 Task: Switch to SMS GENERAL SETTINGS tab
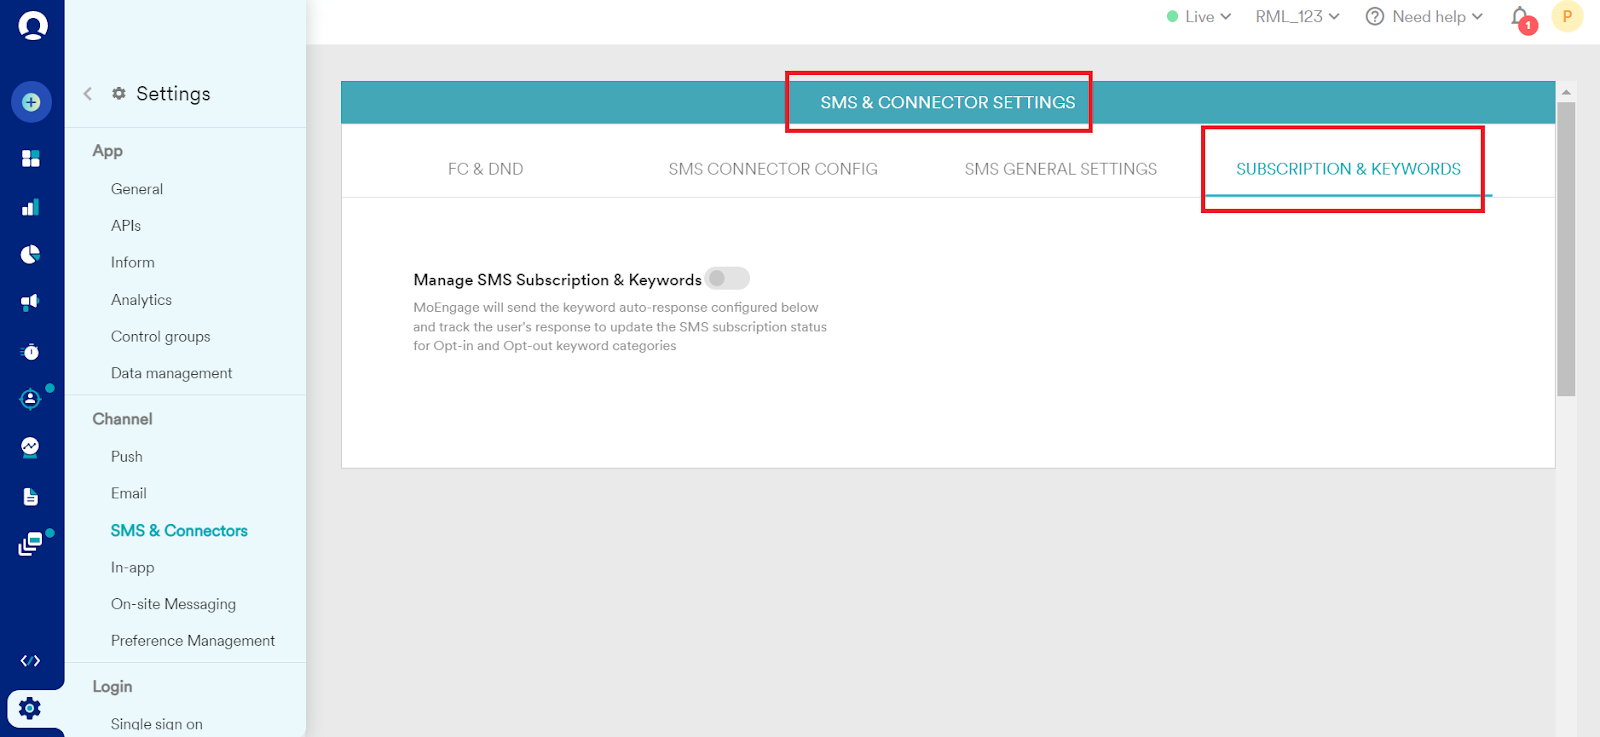tap(1061, 169)
